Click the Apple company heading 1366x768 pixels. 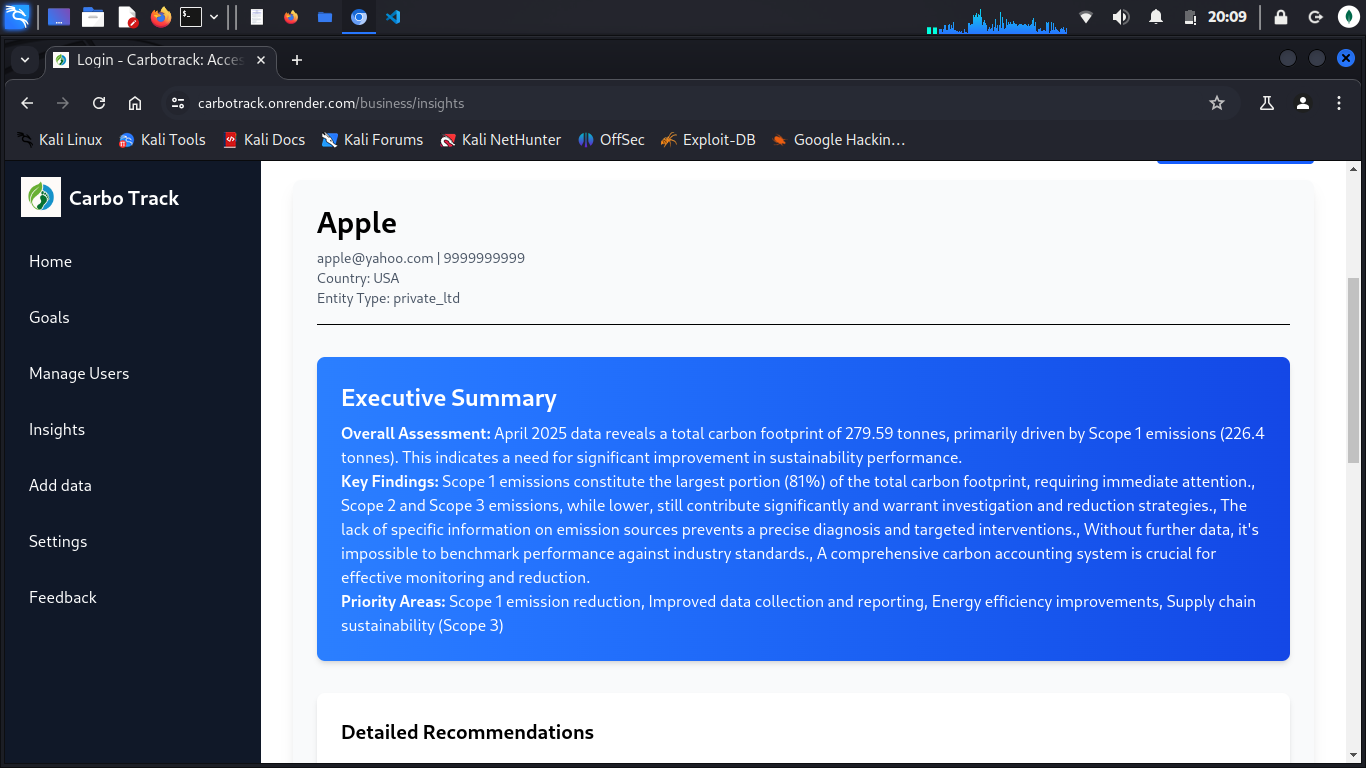point(357,223)
